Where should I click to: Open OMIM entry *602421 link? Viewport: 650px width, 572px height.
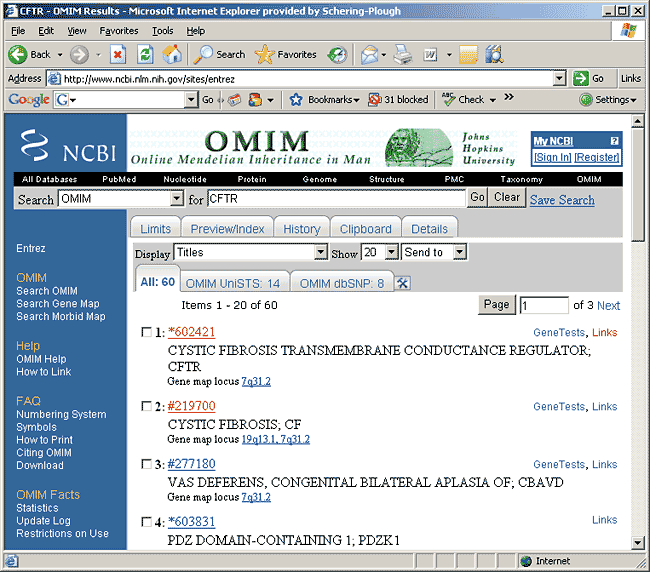point(192,332)
